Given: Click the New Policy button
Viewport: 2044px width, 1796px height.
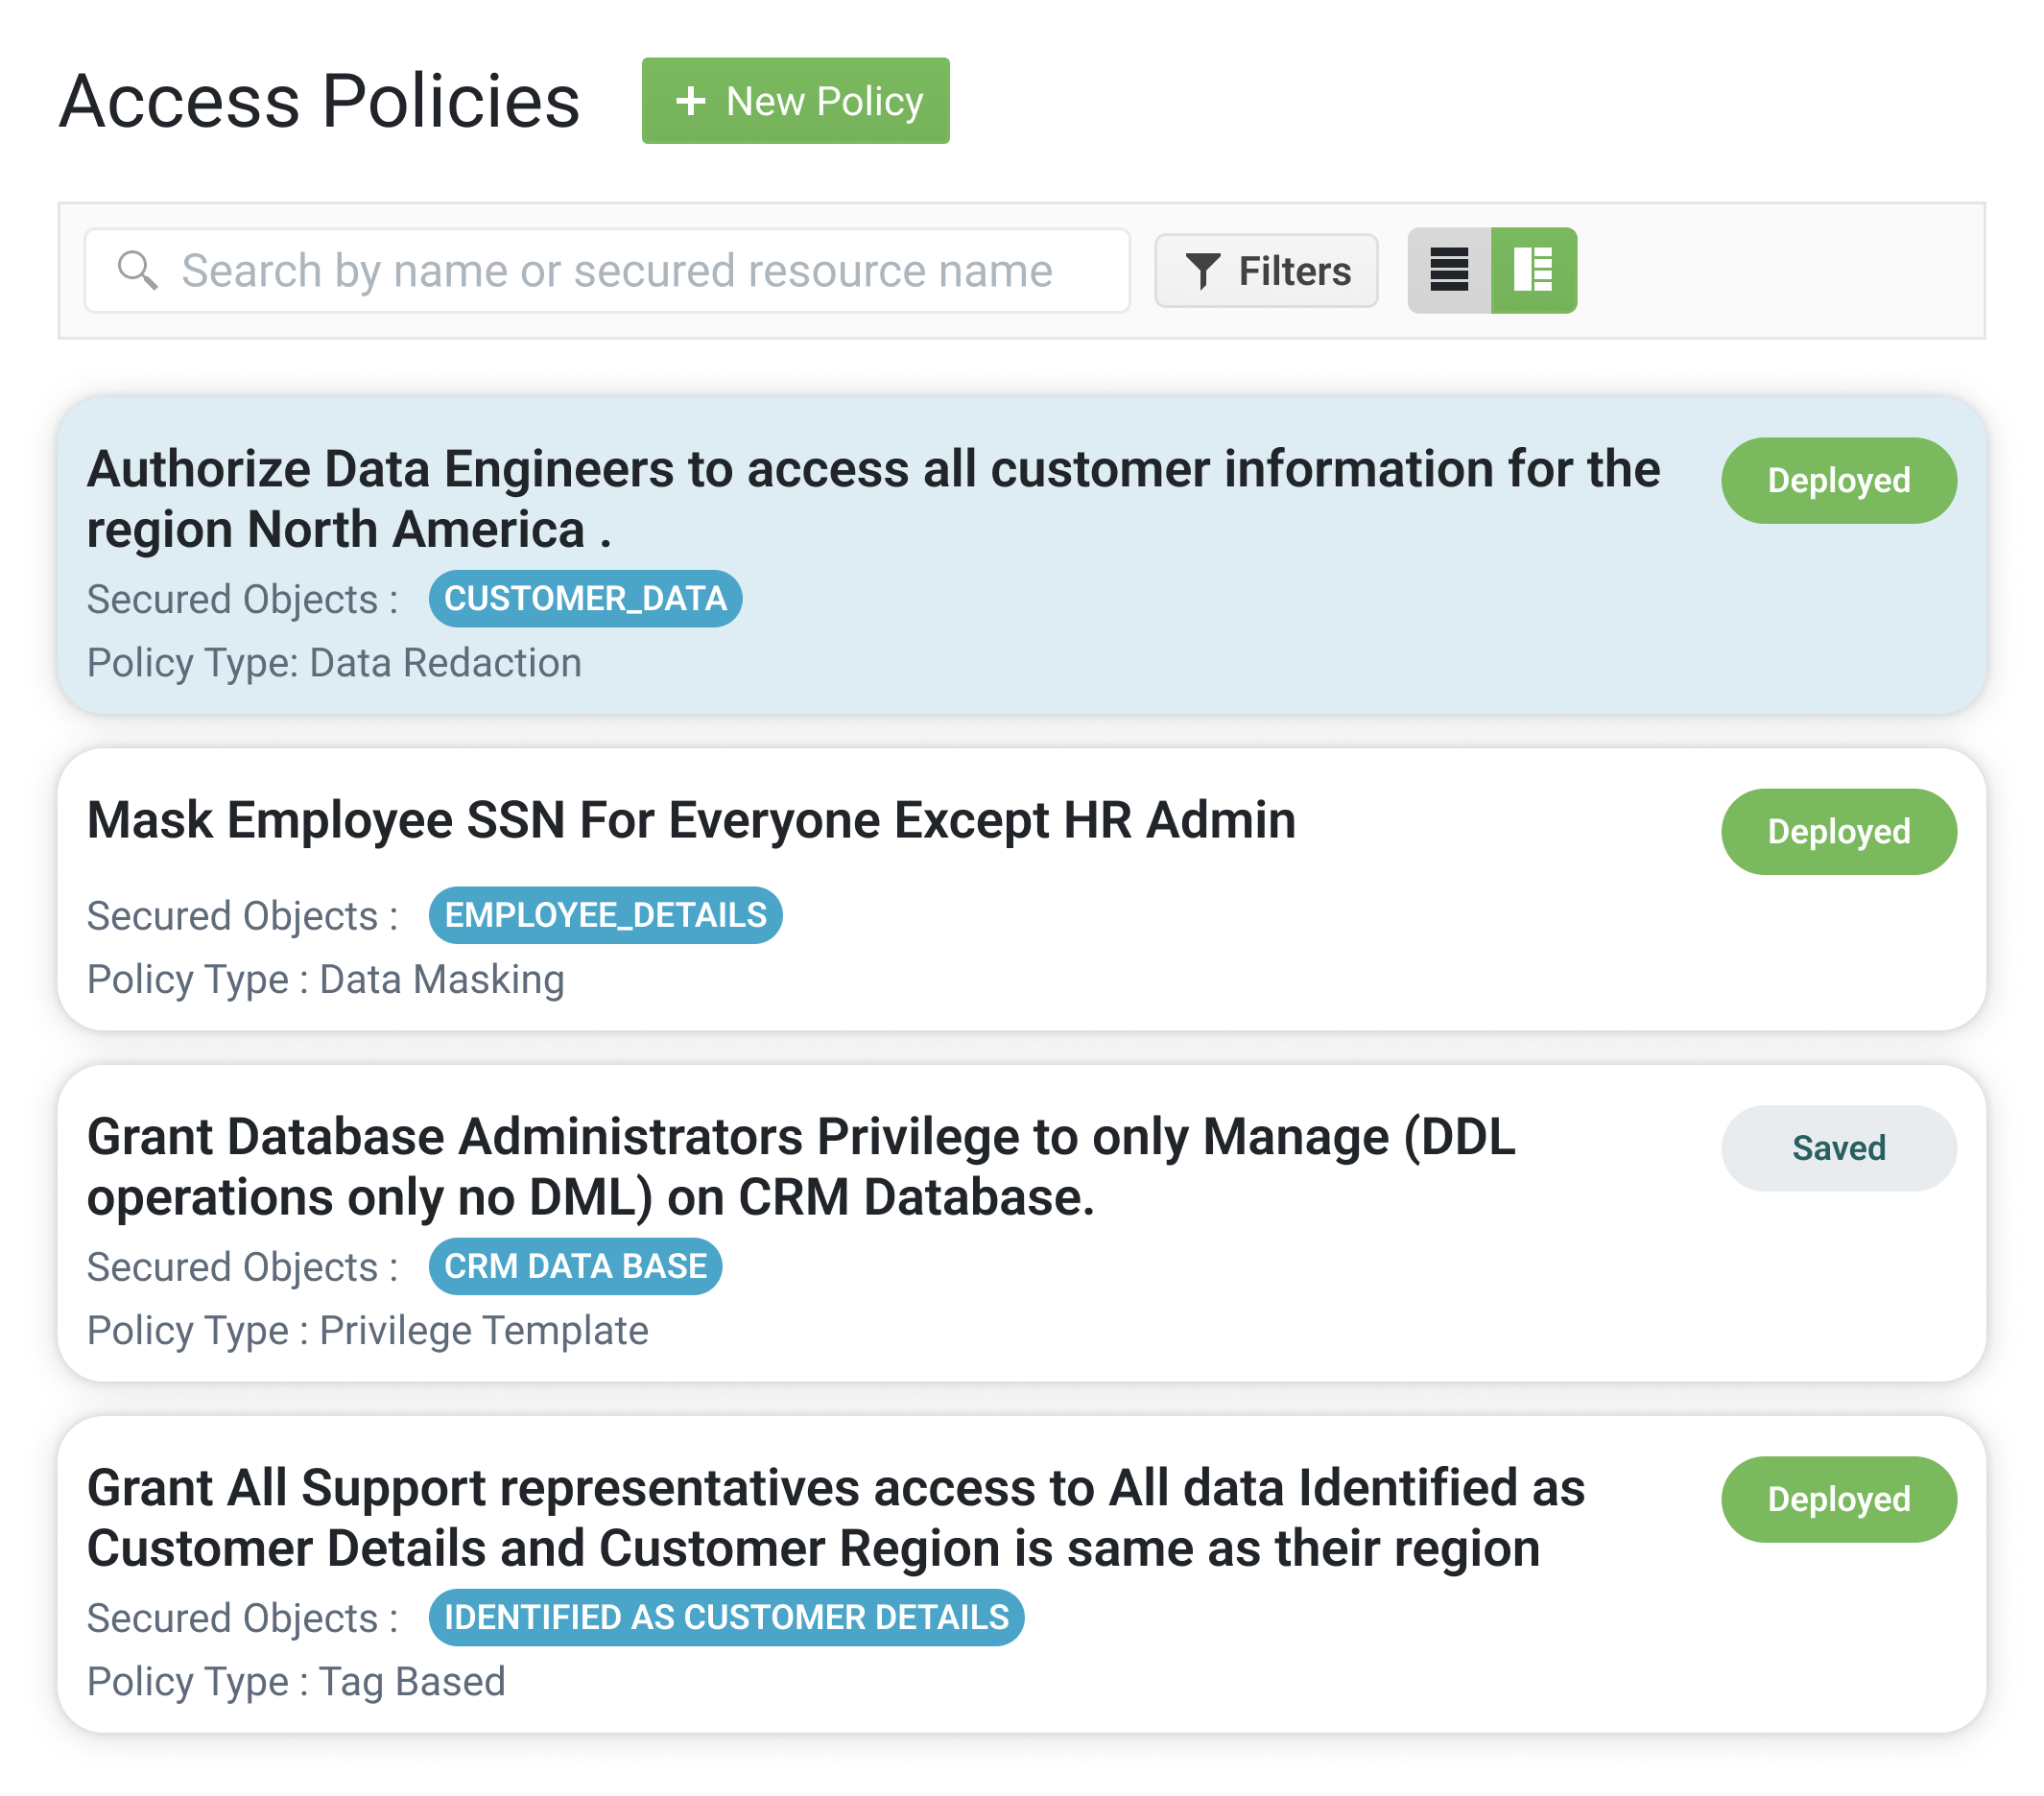Looking at the screenshot, I should tap(795, 101).
